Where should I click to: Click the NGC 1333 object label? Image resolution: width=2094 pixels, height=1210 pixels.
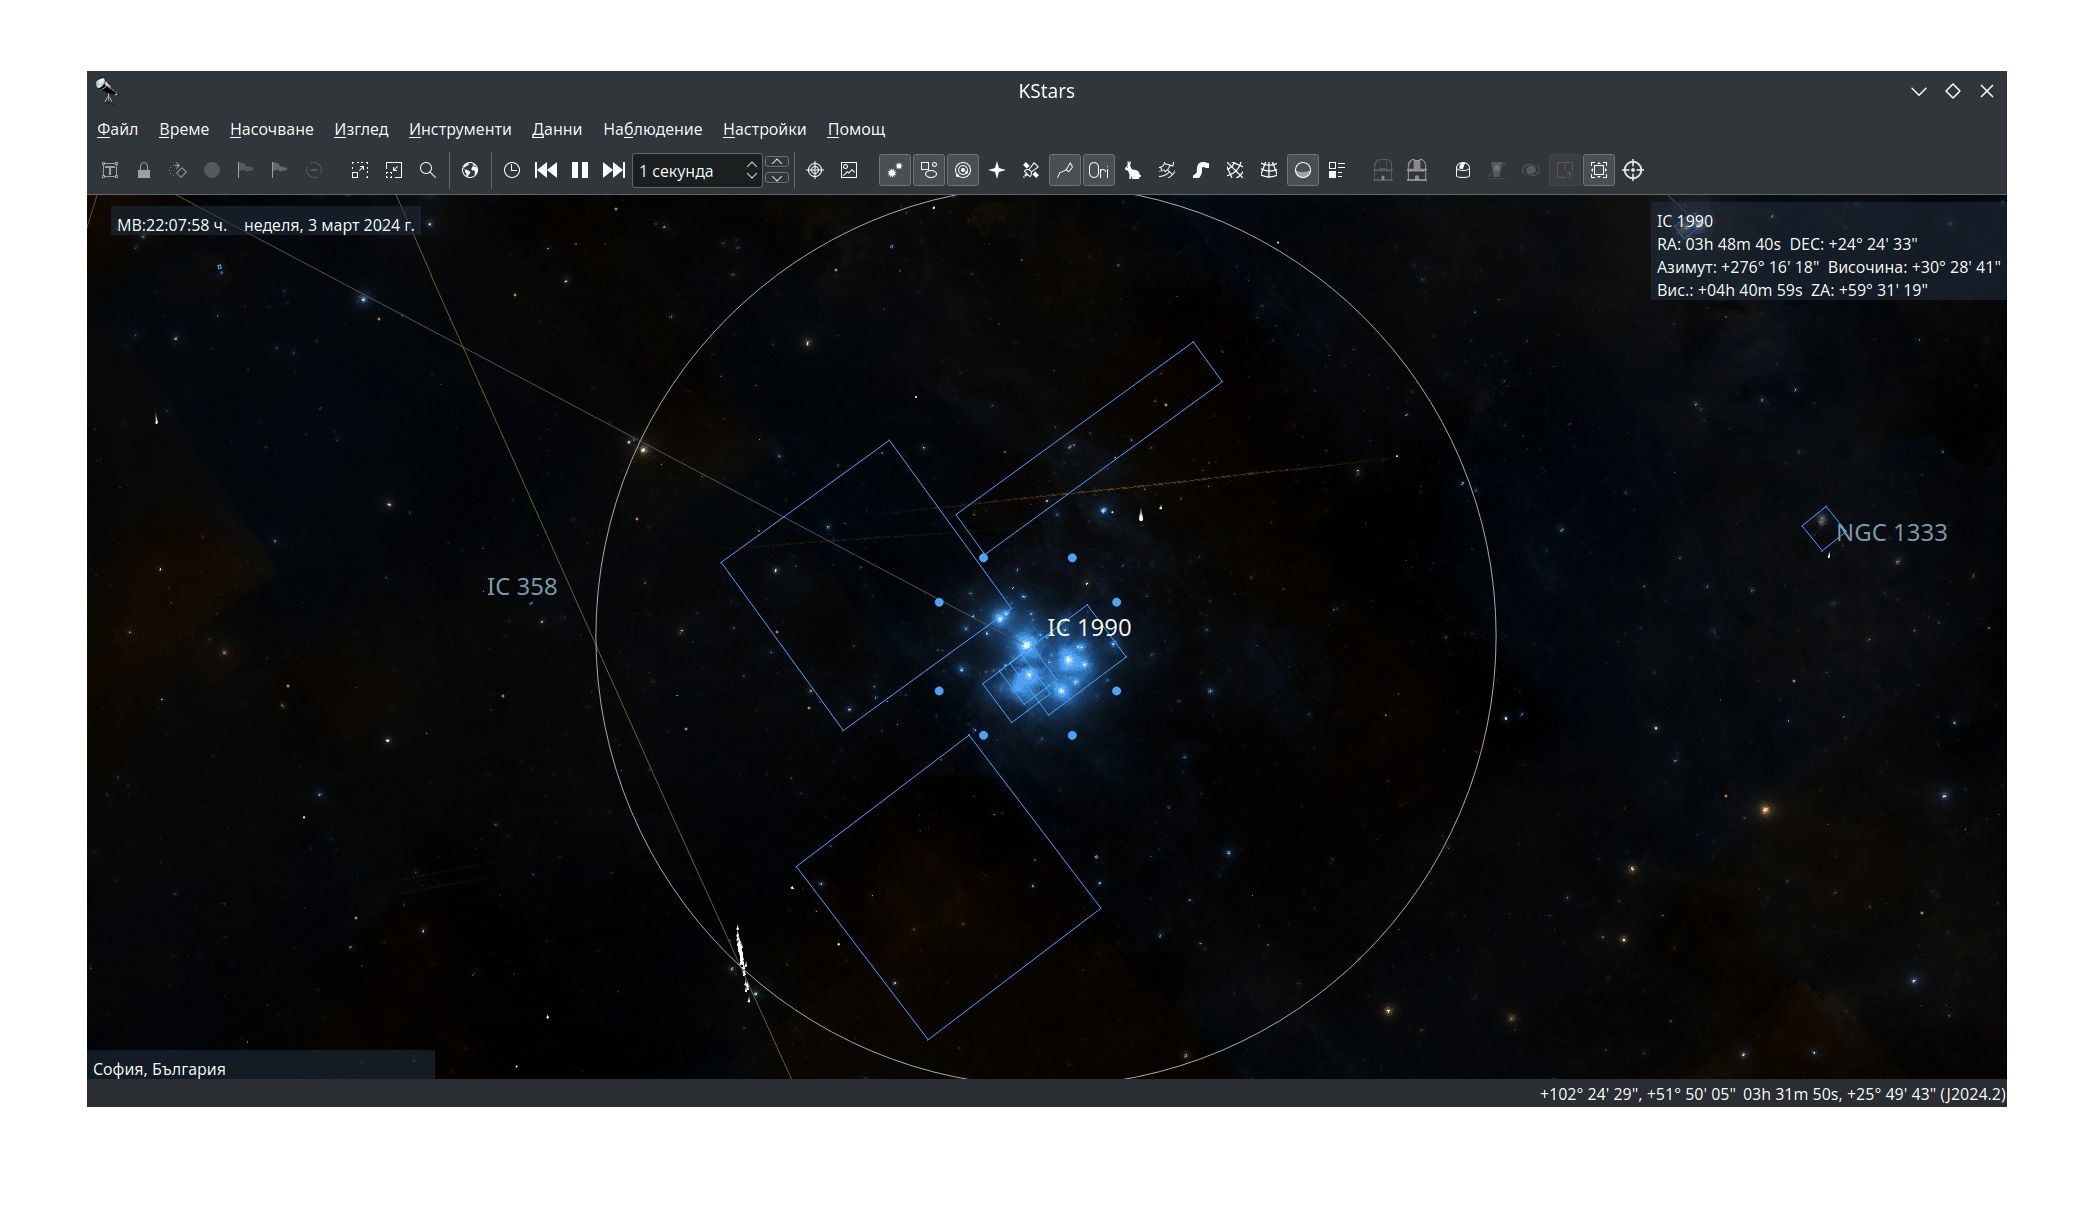click(1891, 533)
